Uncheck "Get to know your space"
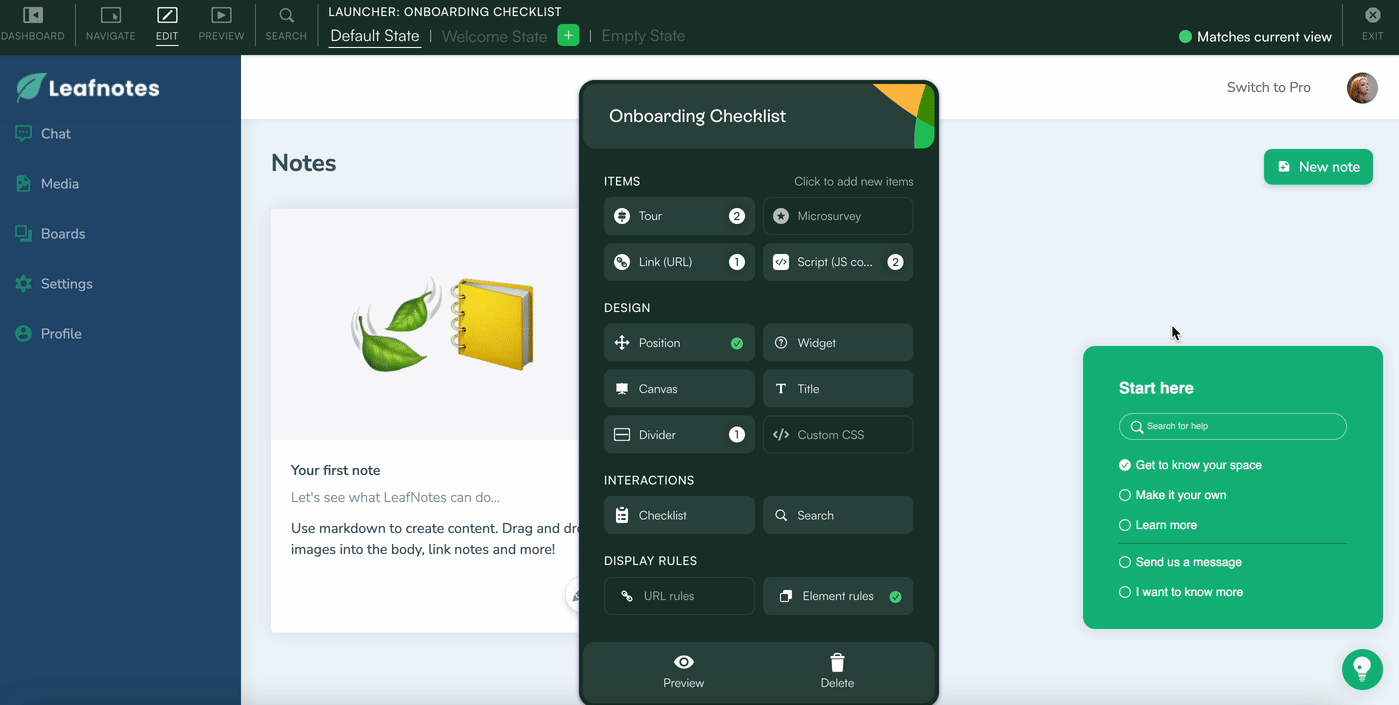This screenshot has width=1399, height=705. coord(1123,464)
